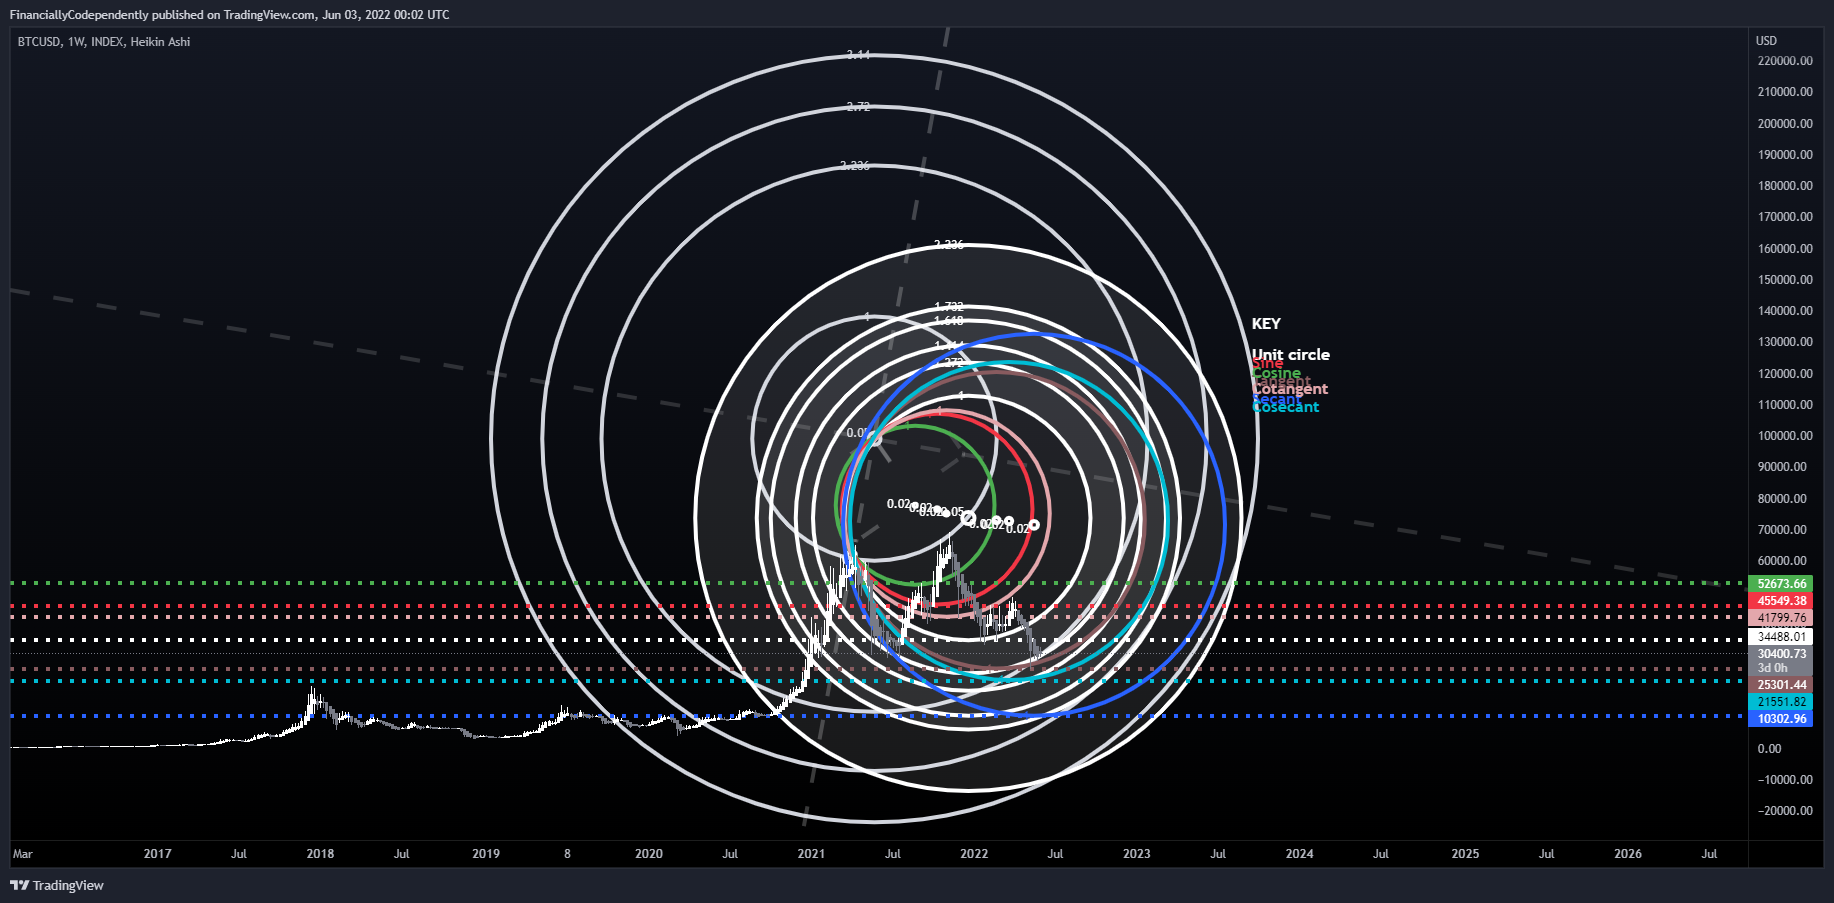Click the 60000.00 price axis label
1834x903 pixels.
click(x=1782, y=561)
